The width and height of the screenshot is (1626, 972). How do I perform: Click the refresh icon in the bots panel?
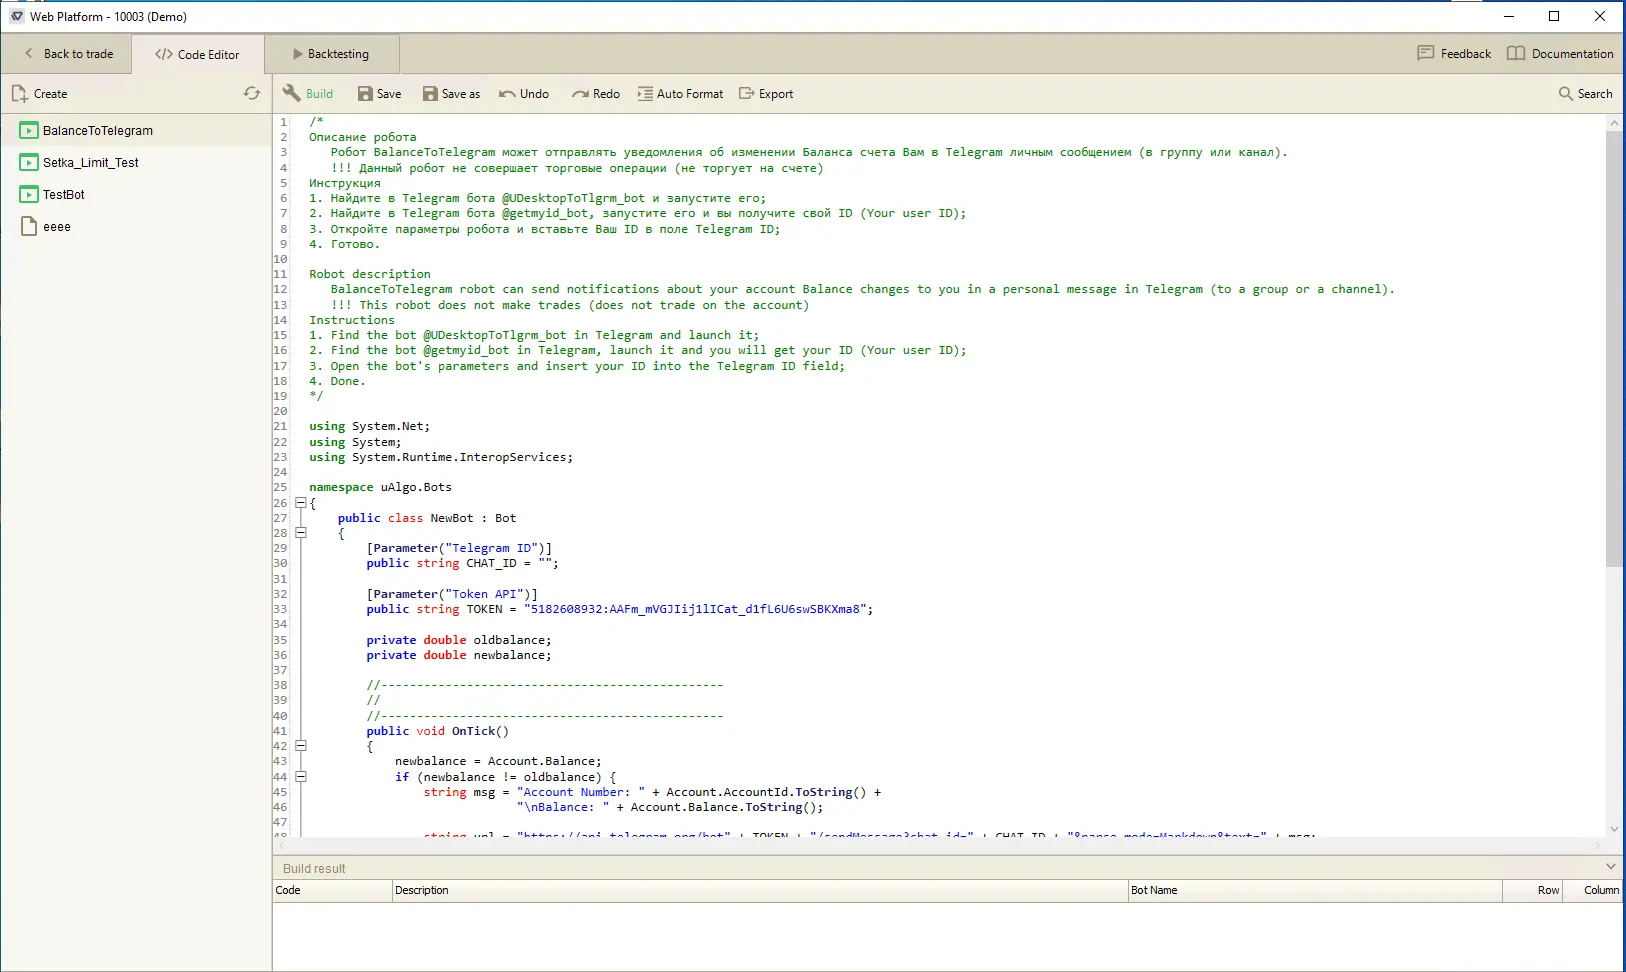pos(252,93)
